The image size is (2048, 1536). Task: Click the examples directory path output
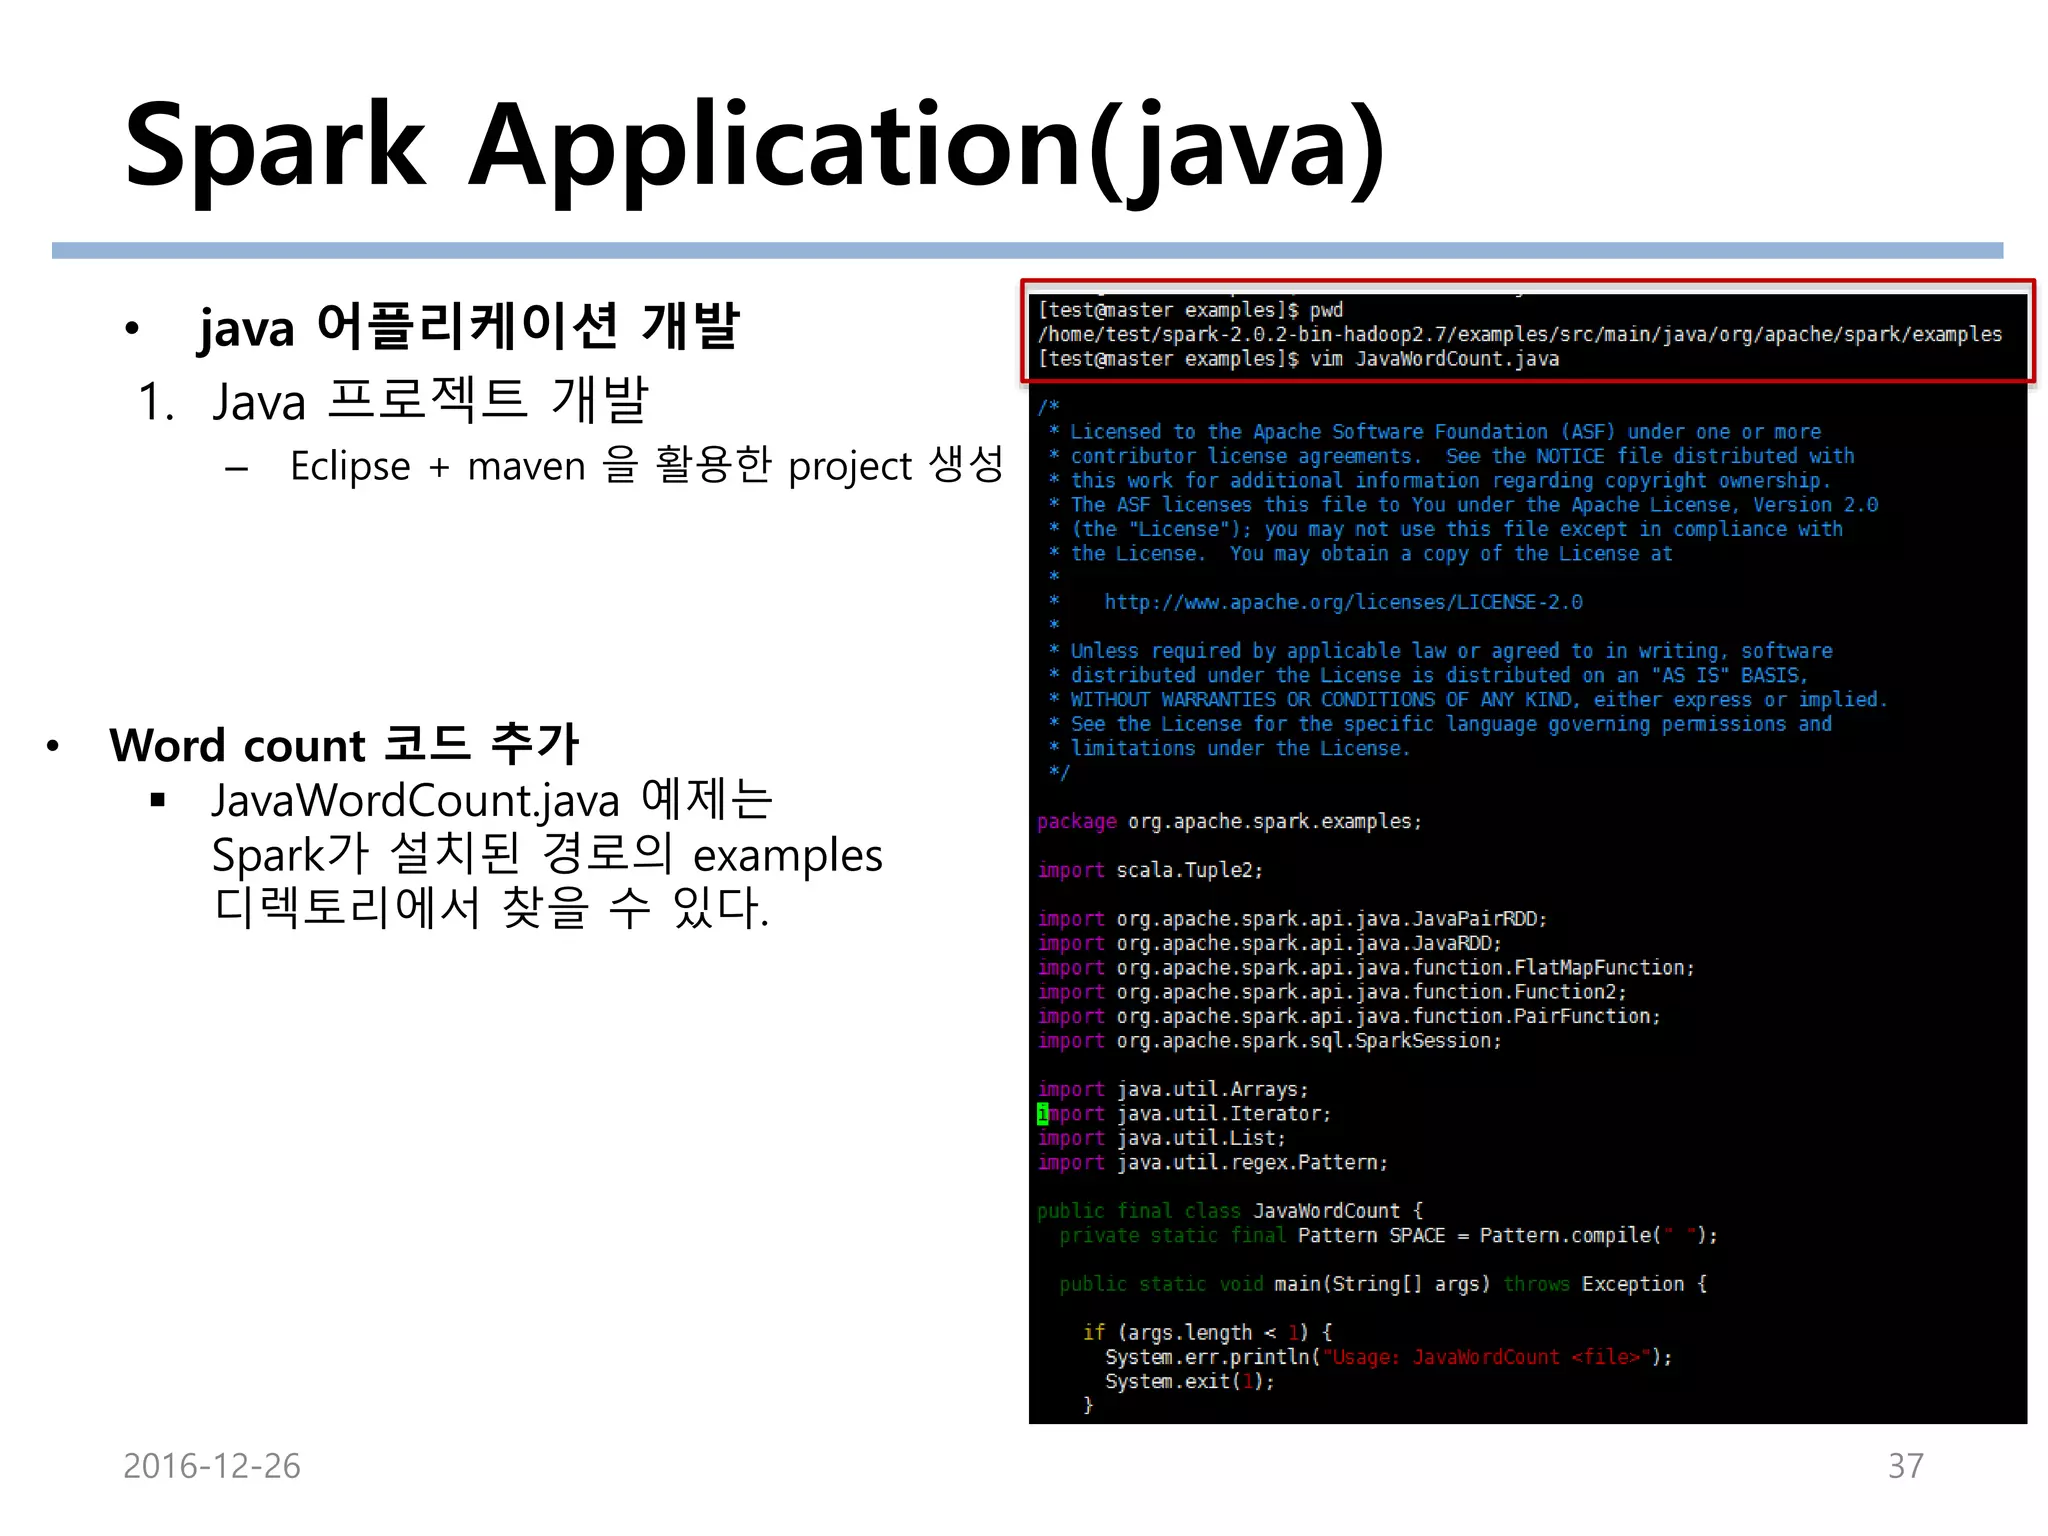click(1519, 334)
